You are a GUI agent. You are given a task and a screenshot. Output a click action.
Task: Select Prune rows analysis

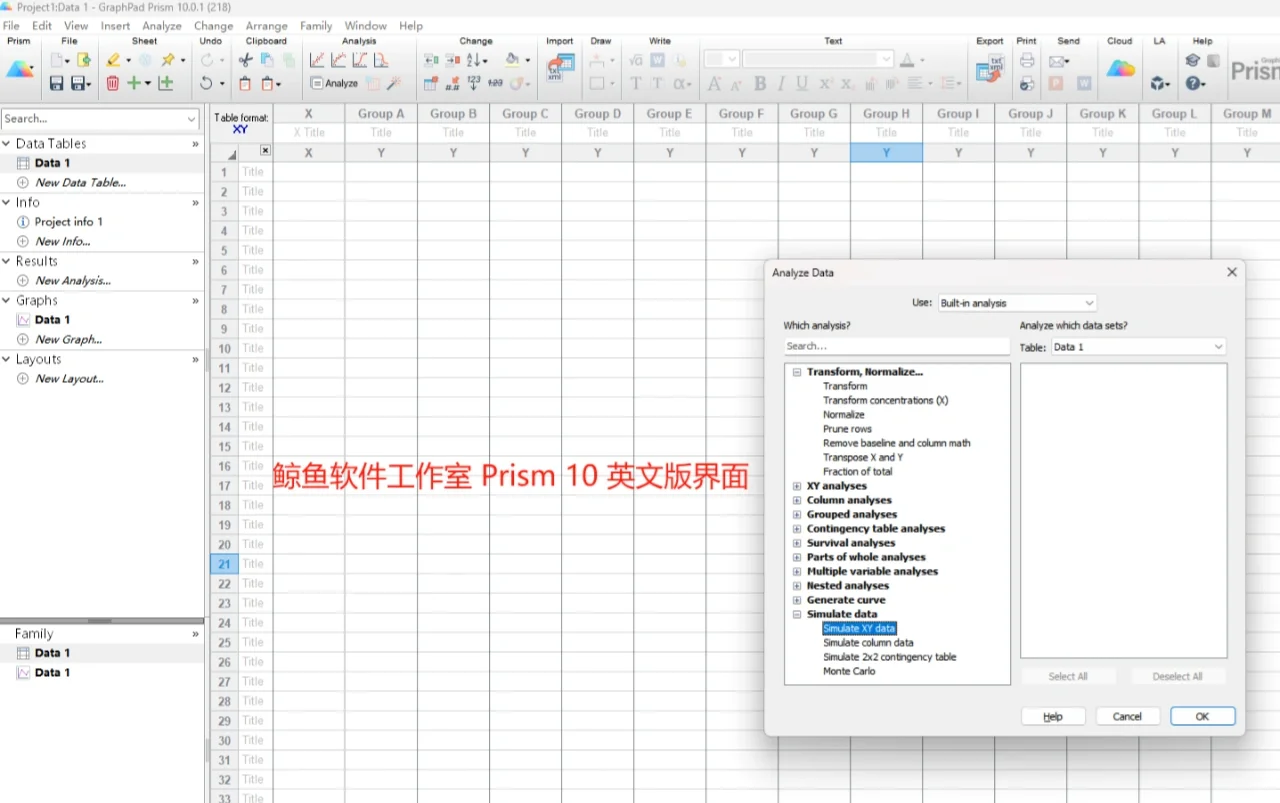[847, 429]
